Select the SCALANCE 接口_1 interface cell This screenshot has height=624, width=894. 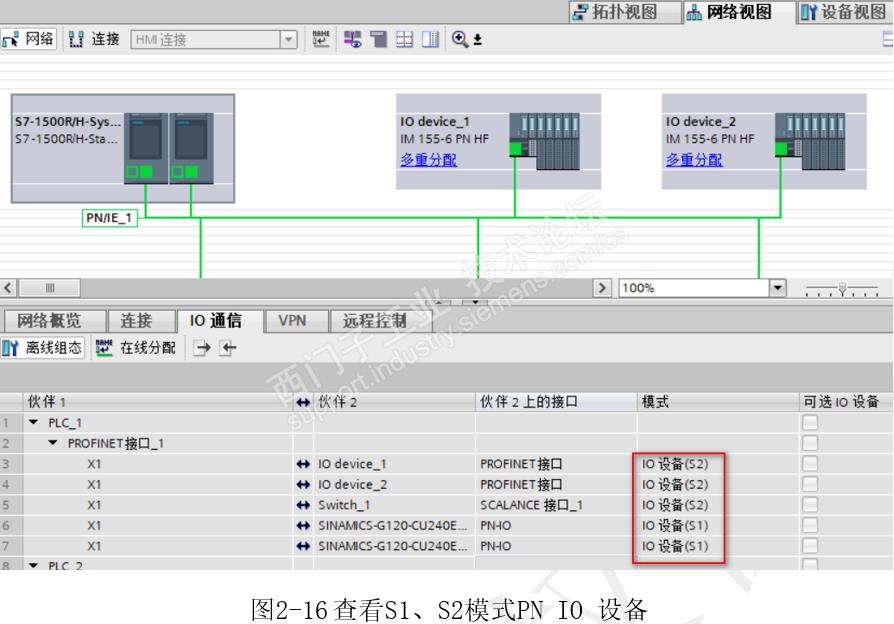556,505
